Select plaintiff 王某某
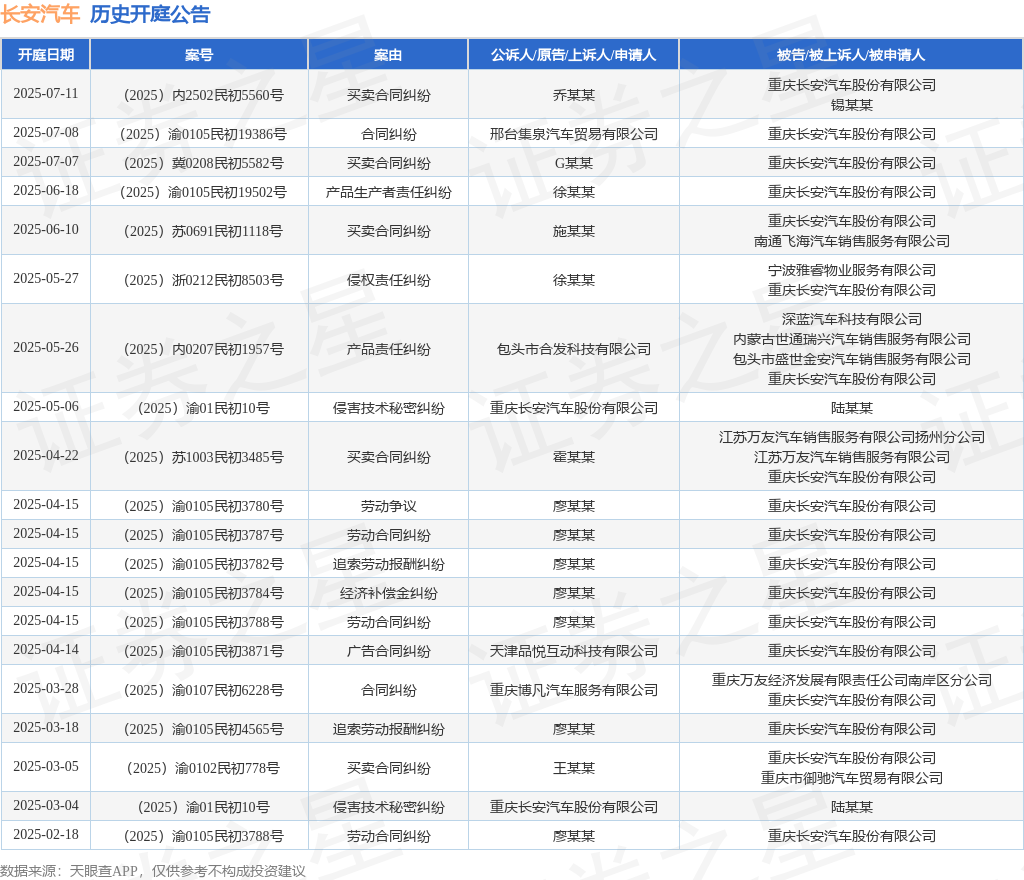The height and width of the screenshot is (880, 1024). click(573, 768)
